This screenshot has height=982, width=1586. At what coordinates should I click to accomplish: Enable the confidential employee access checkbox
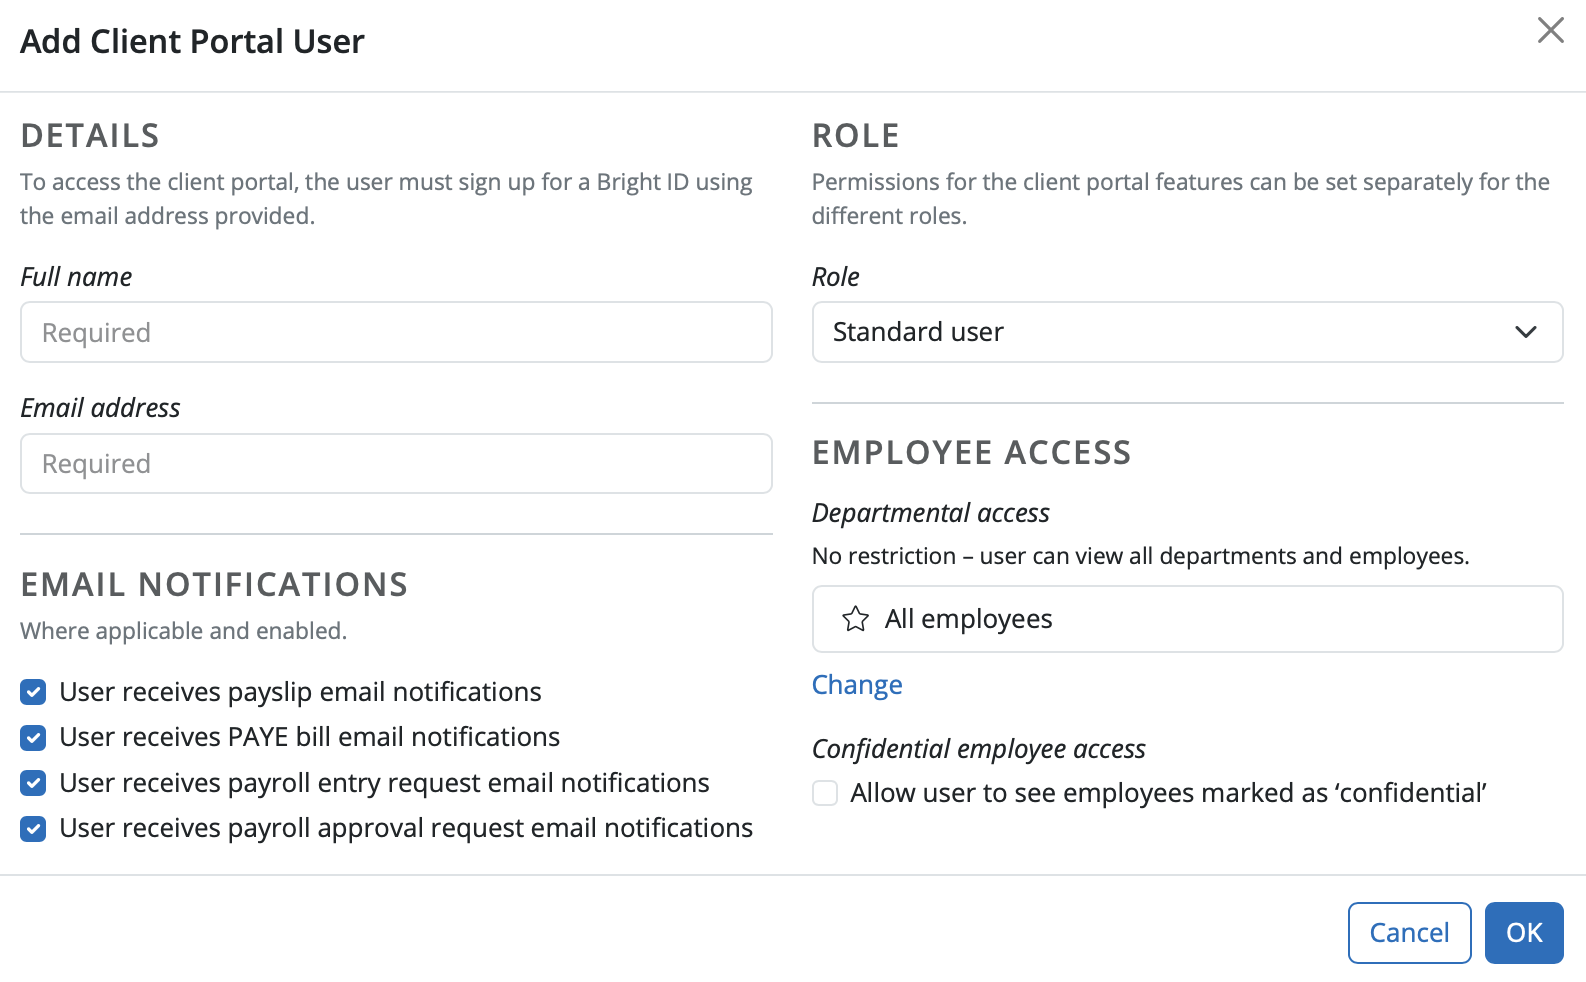click(825, 793)
